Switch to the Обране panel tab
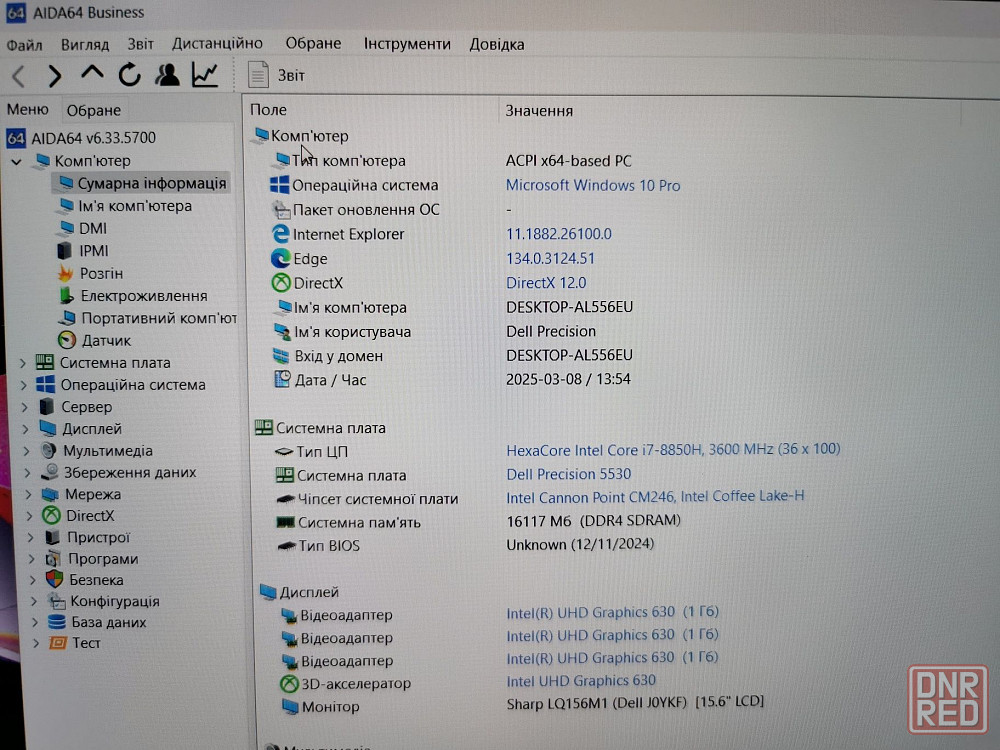 coord(94,110)
